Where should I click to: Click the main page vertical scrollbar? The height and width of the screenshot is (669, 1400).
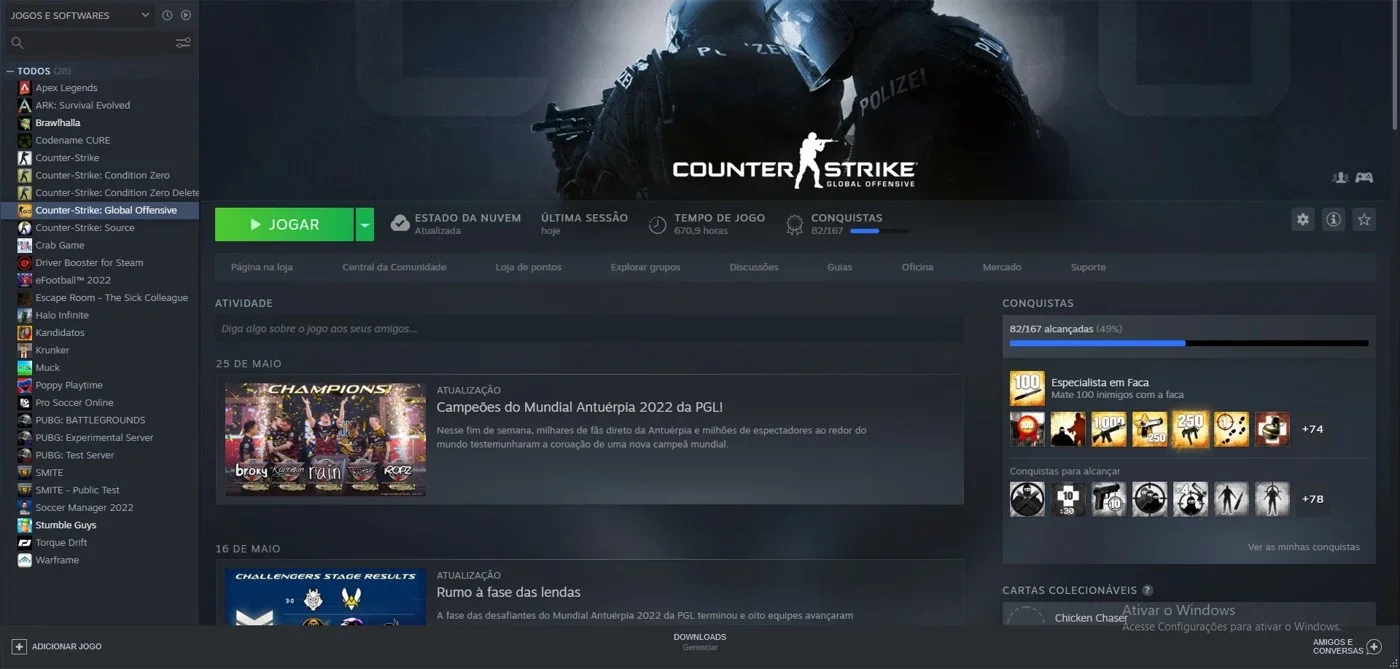pos(1395,65)
